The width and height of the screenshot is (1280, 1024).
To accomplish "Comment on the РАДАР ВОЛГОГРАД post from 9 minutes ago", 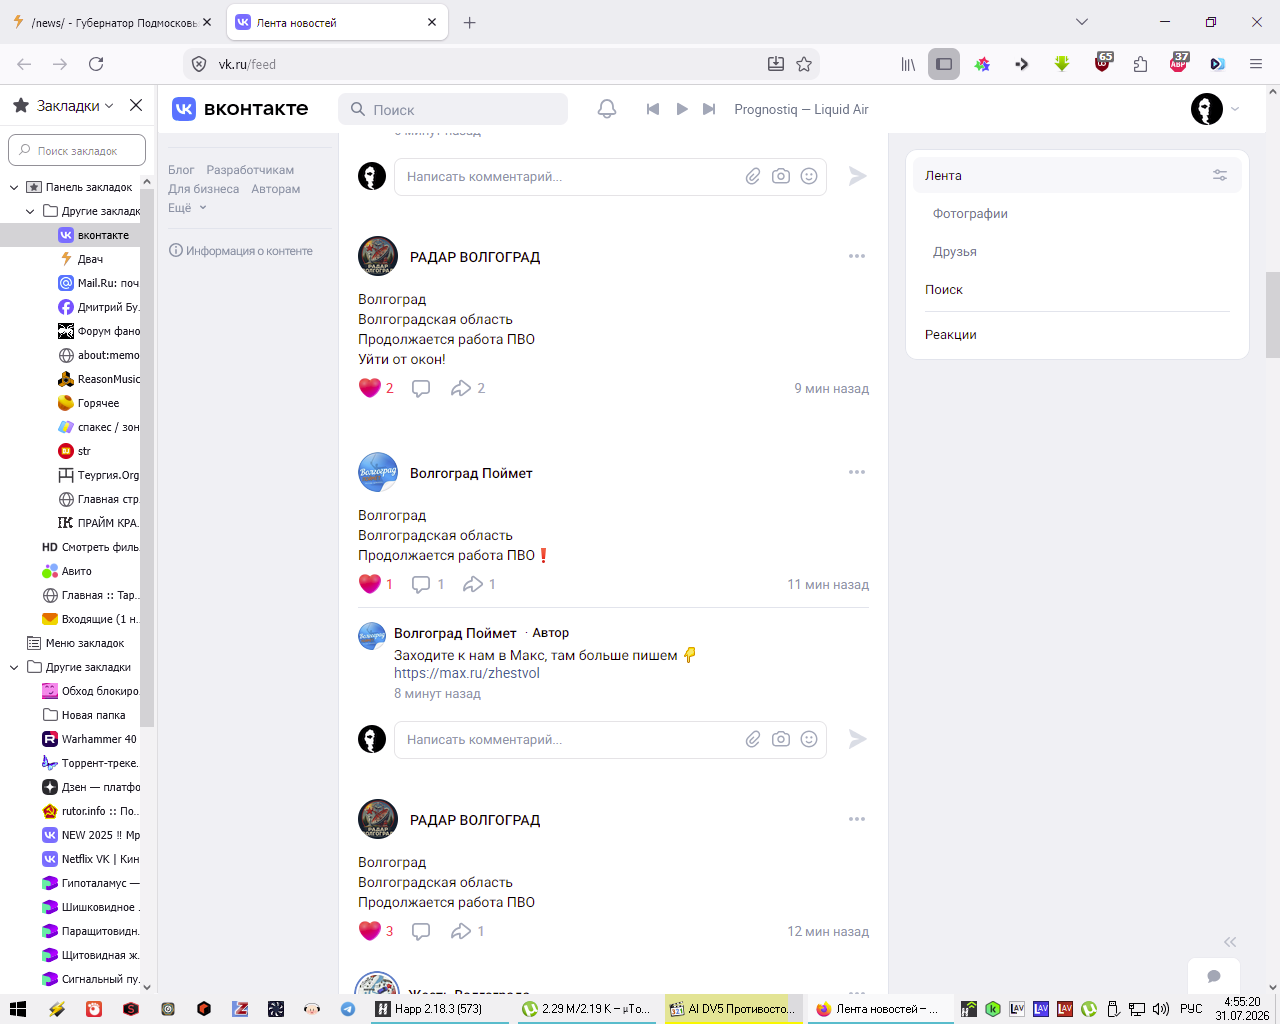I will click(421, 388).
